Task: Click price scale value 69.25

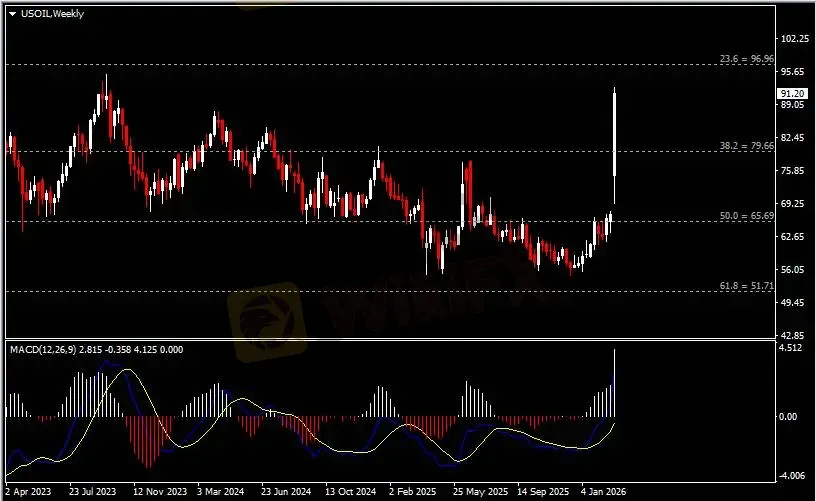Action: click(x=793, y=203)
